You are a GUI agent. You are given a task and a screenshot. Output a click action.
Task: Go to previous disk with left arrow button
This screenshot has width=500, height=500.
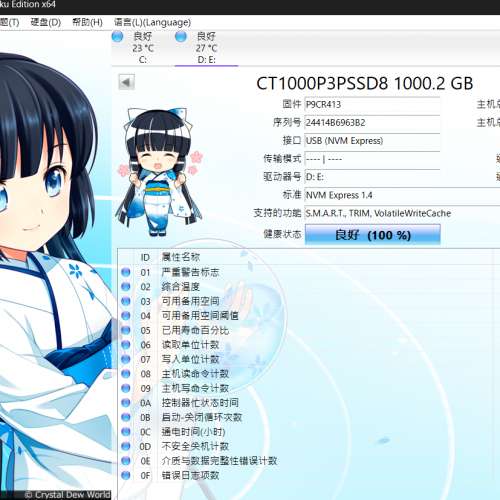127,82
